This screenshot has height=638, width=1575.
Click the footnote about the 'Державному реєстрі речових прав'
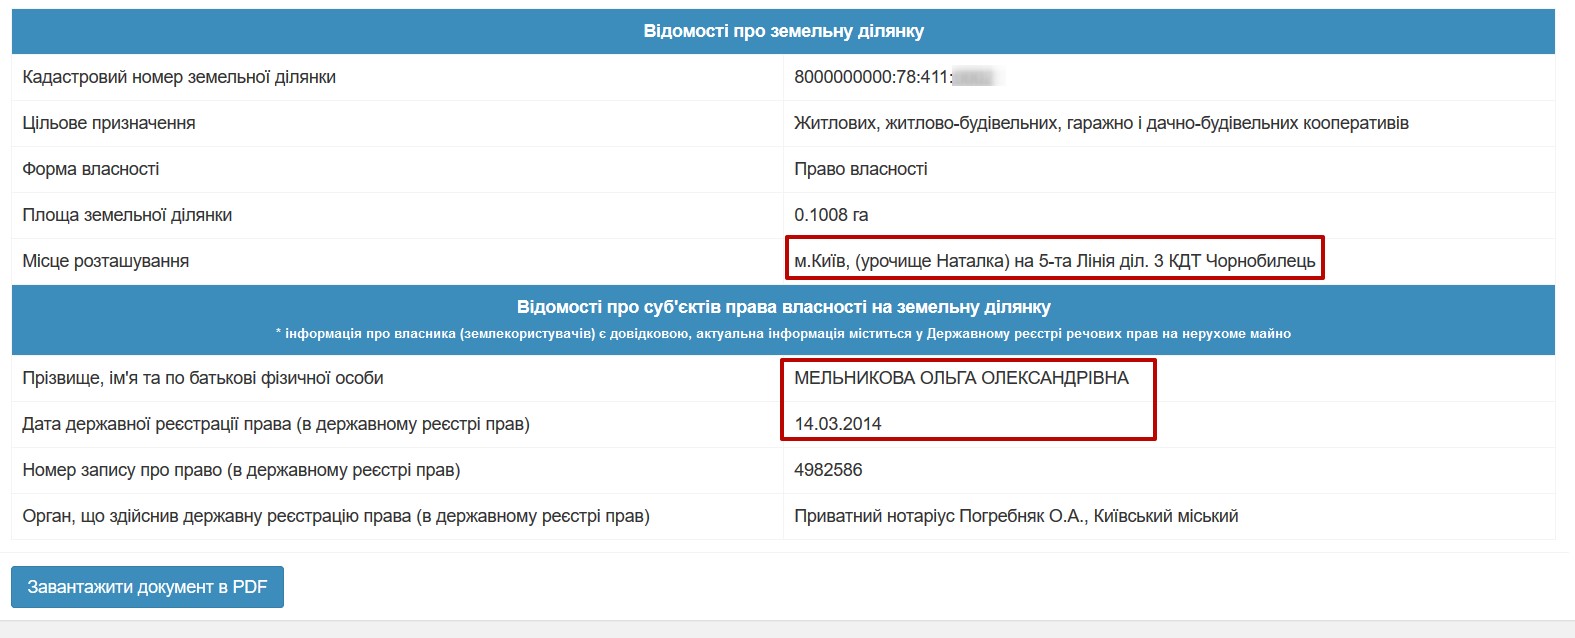pos(783,334)
